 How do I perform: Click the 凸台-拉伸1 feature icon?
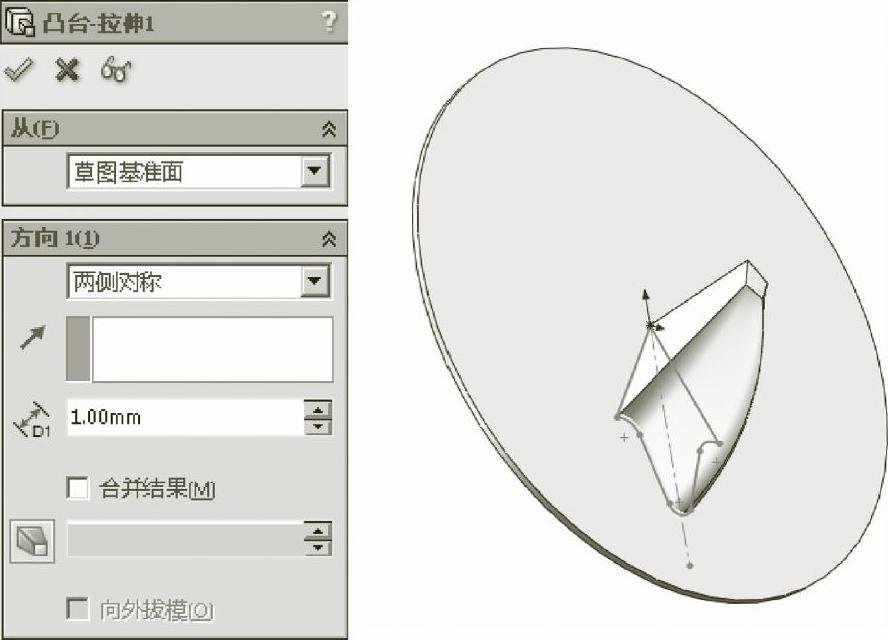tap(20, 22)
